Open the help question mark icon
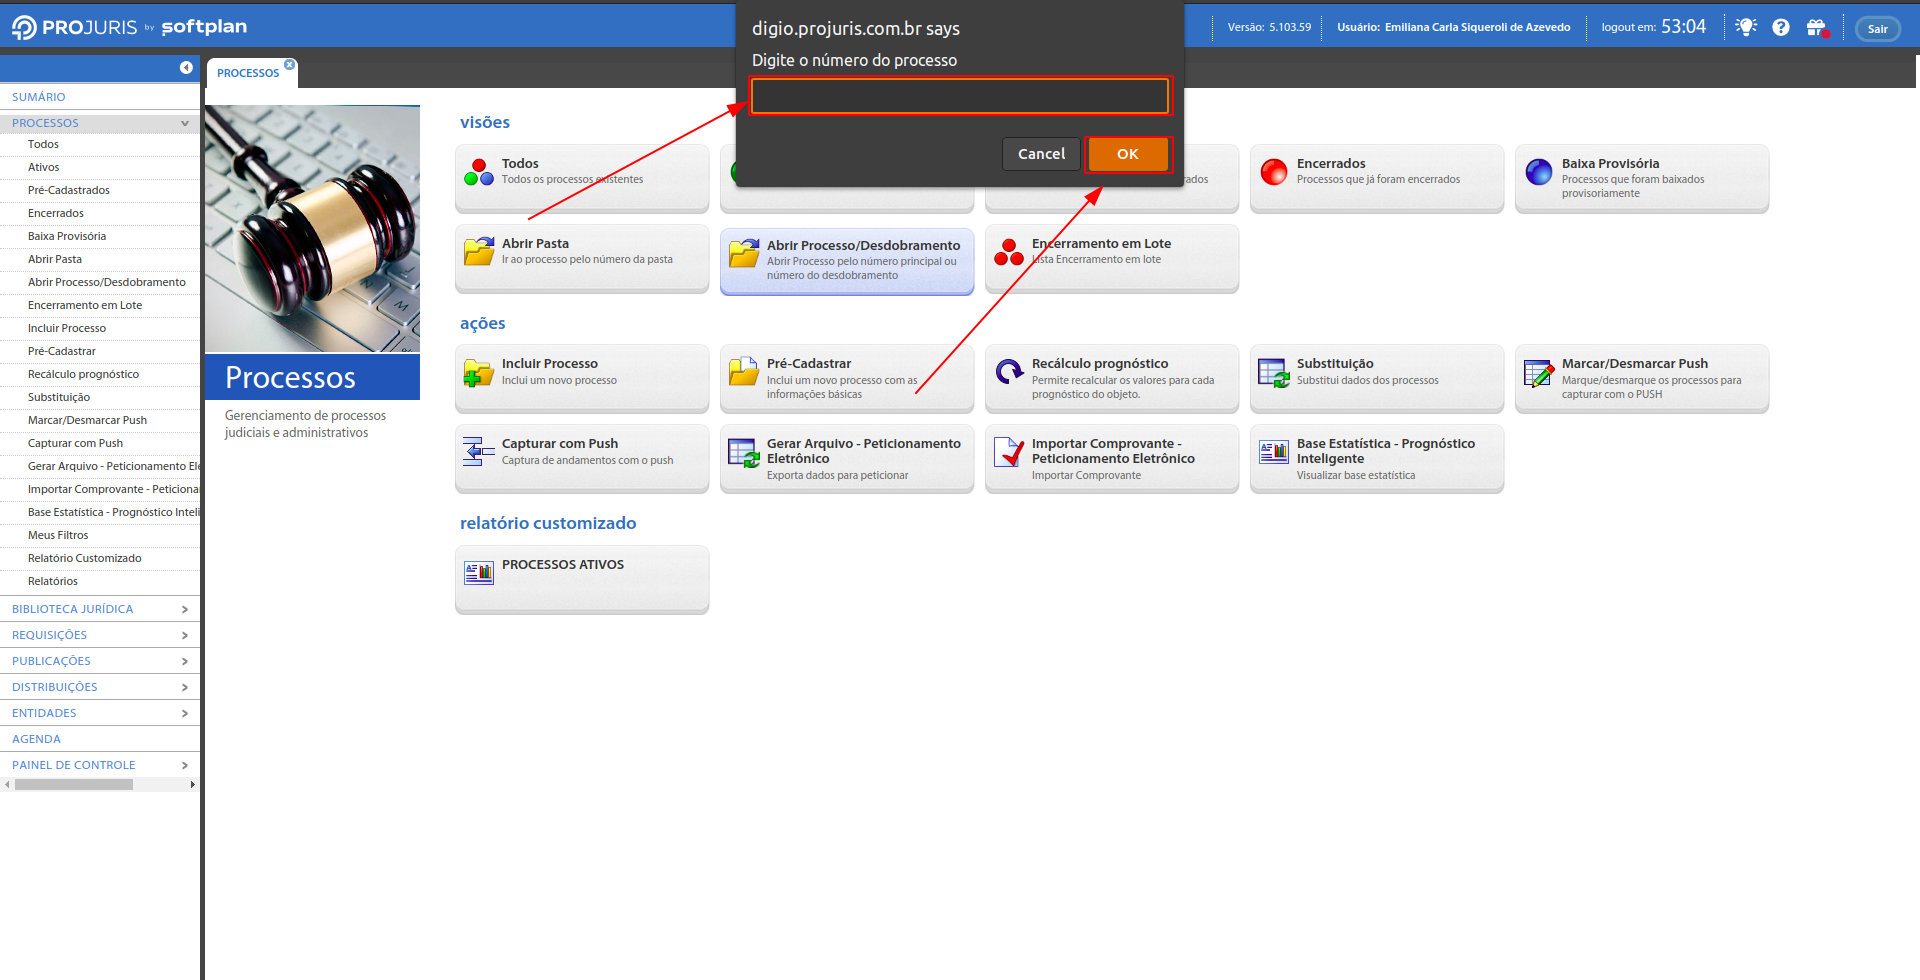 click(1781, 27)
